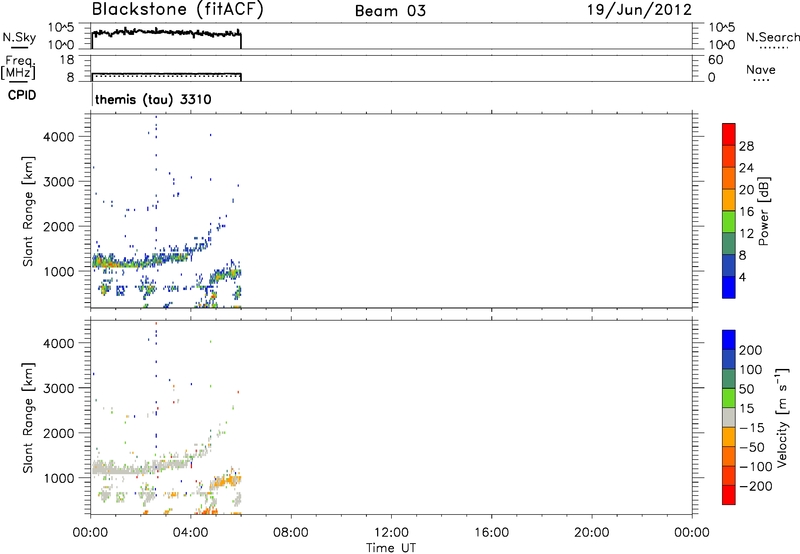Click the blue swatch atop Velocity colorbar
This screenshot has height=554, width=800.
point(729,340)
